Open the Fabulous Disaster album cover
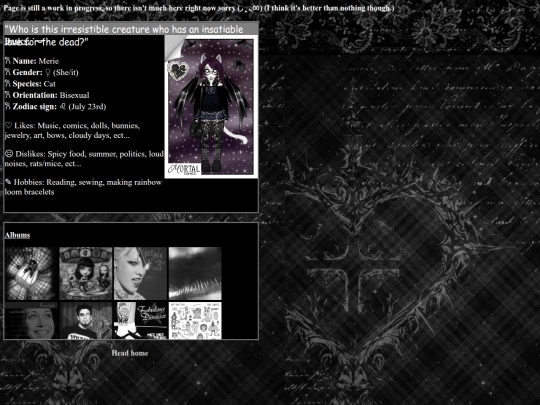 141,321
